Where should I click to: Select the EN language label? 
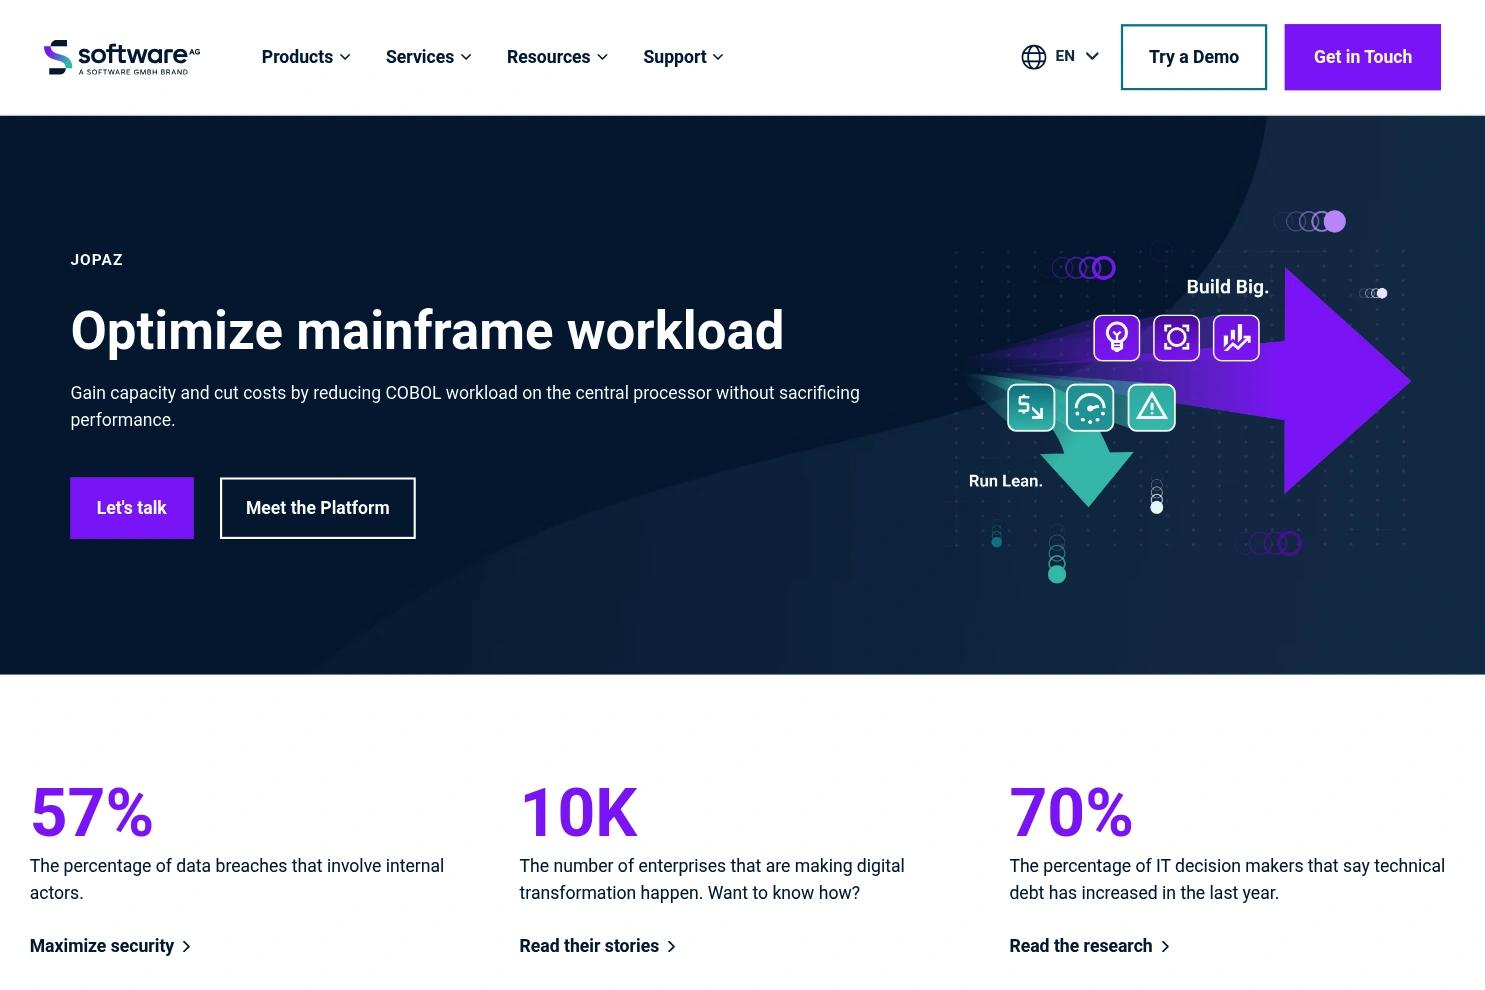[1065, 56]
